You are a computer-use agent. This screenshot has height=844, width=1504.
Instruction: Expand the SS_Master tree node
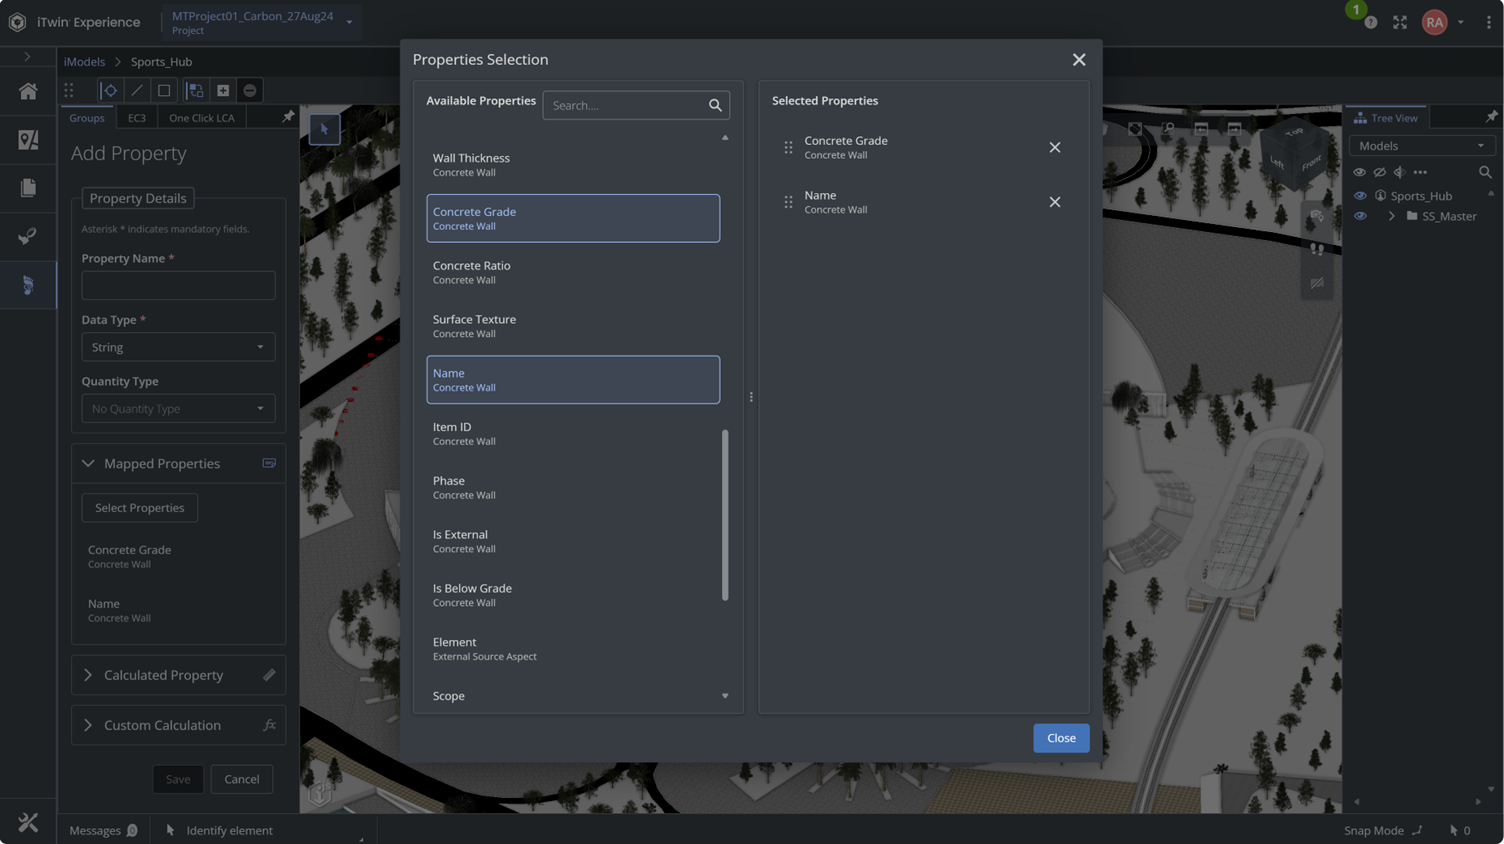click(x=1391, y=216)
